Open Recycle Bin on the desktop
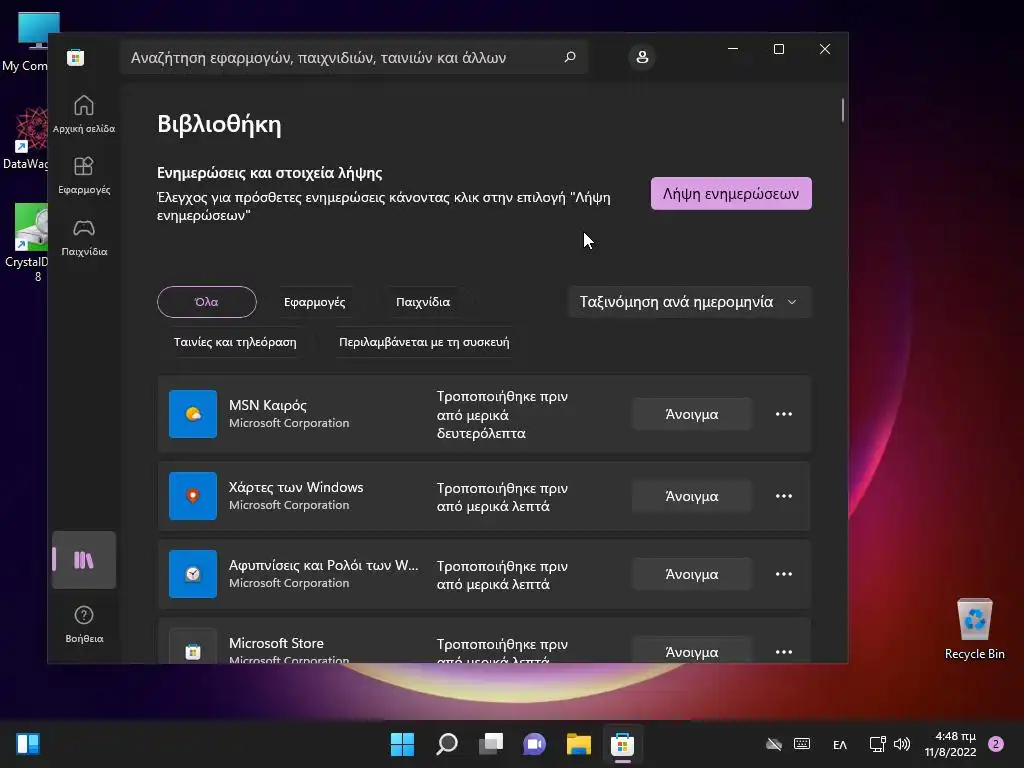1024x768 pixels. (x=974, y=628)
